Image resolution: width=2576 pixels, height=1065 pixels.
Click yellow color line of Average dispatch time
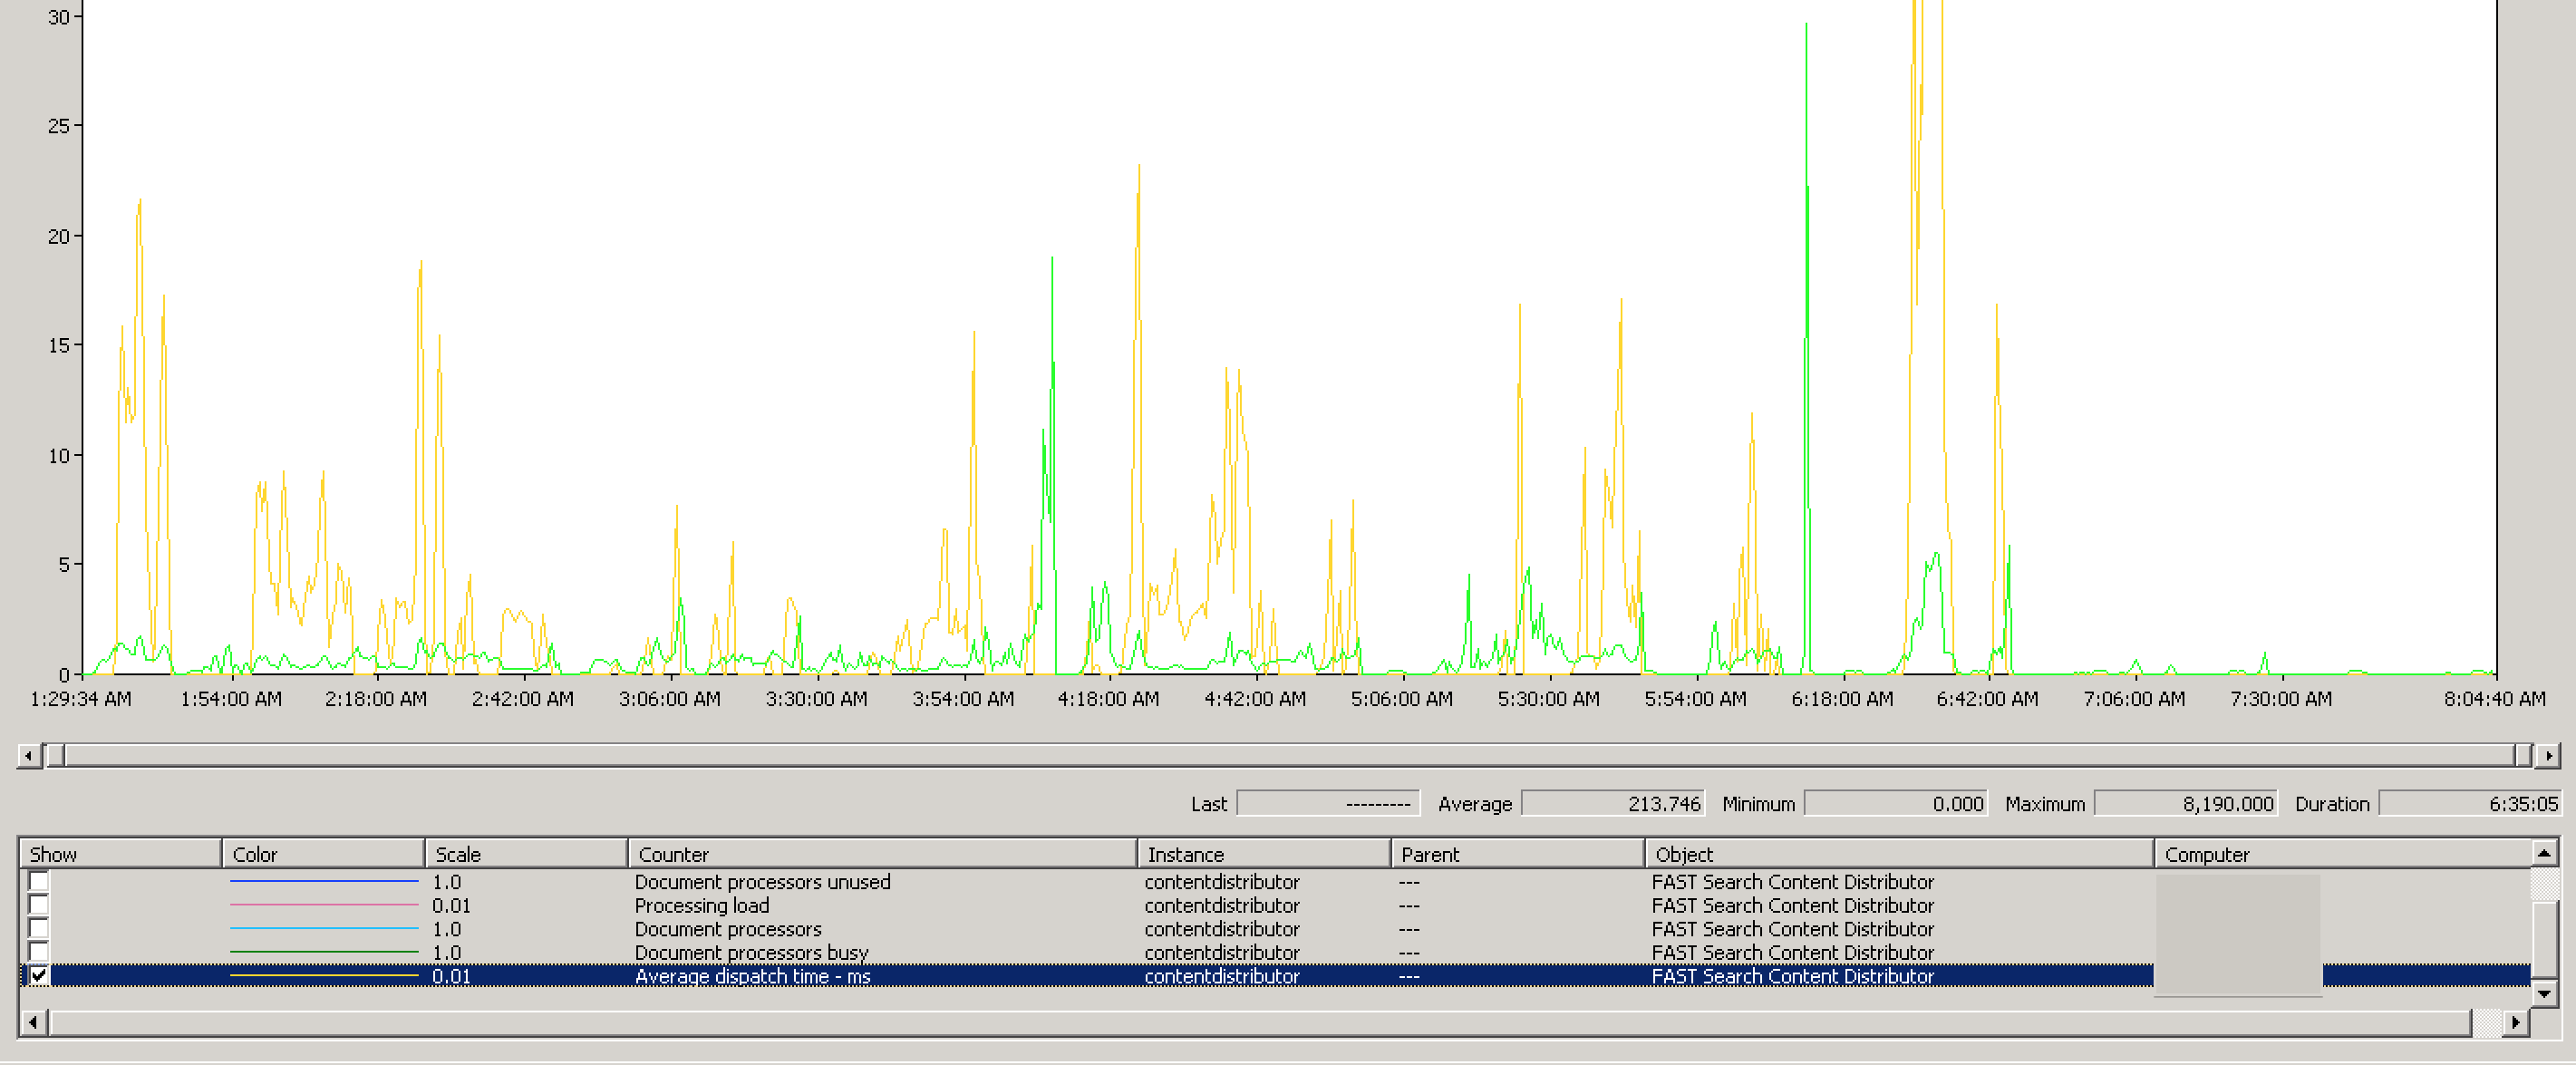click(x=324, y=975)
